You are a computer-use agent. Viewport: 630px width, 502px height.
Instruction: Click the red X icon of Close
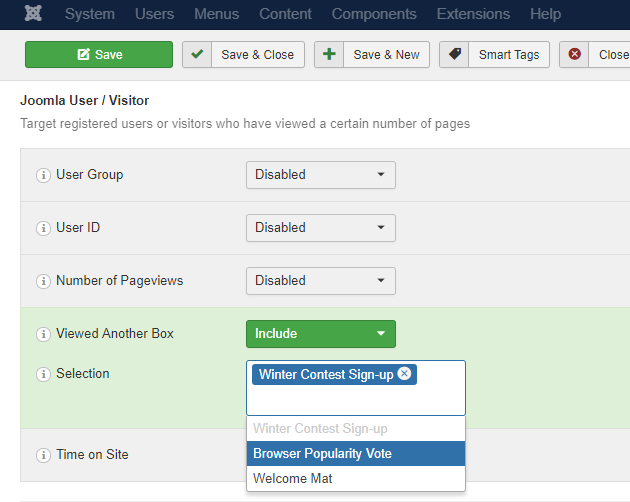(575, 54)
